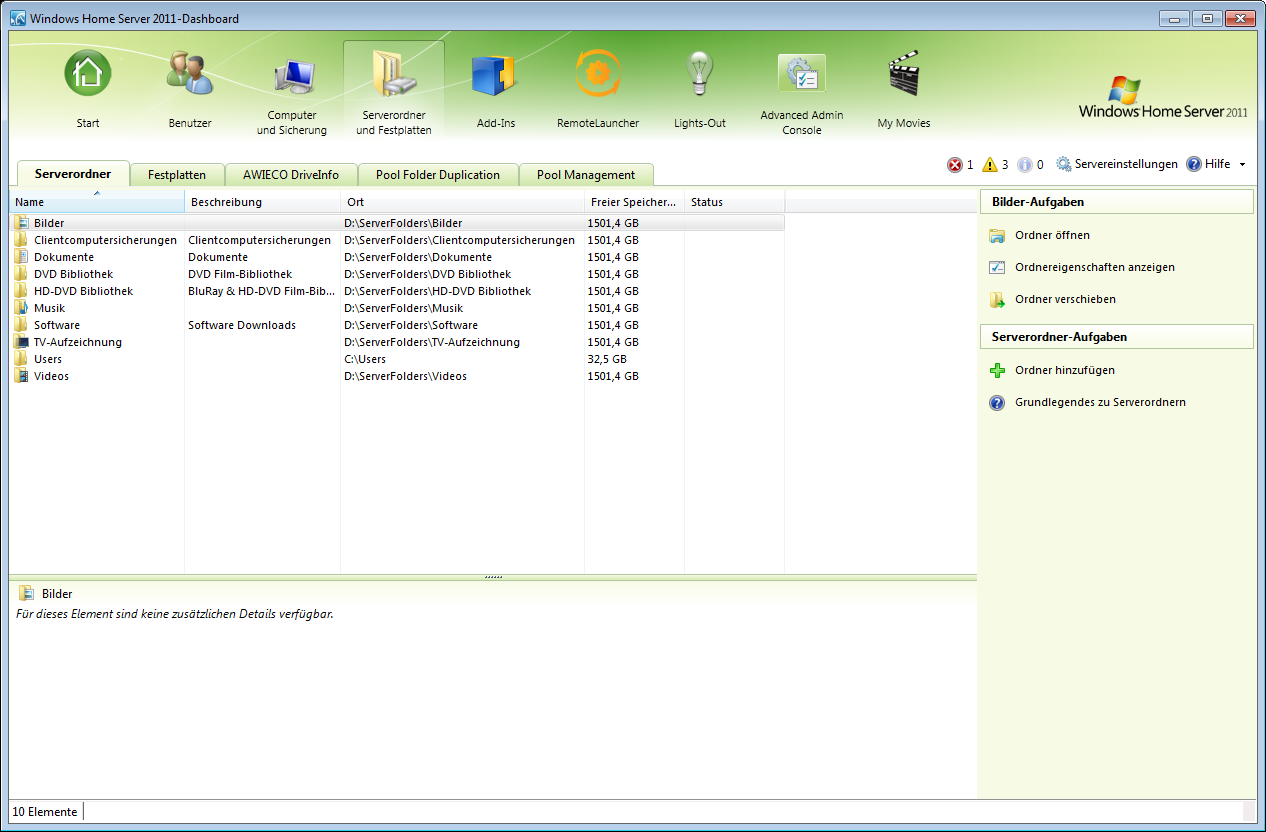Sort by Freier Speicher column header
The height and width of the screenshot is (832, 1266).
[x=635, y=202]
